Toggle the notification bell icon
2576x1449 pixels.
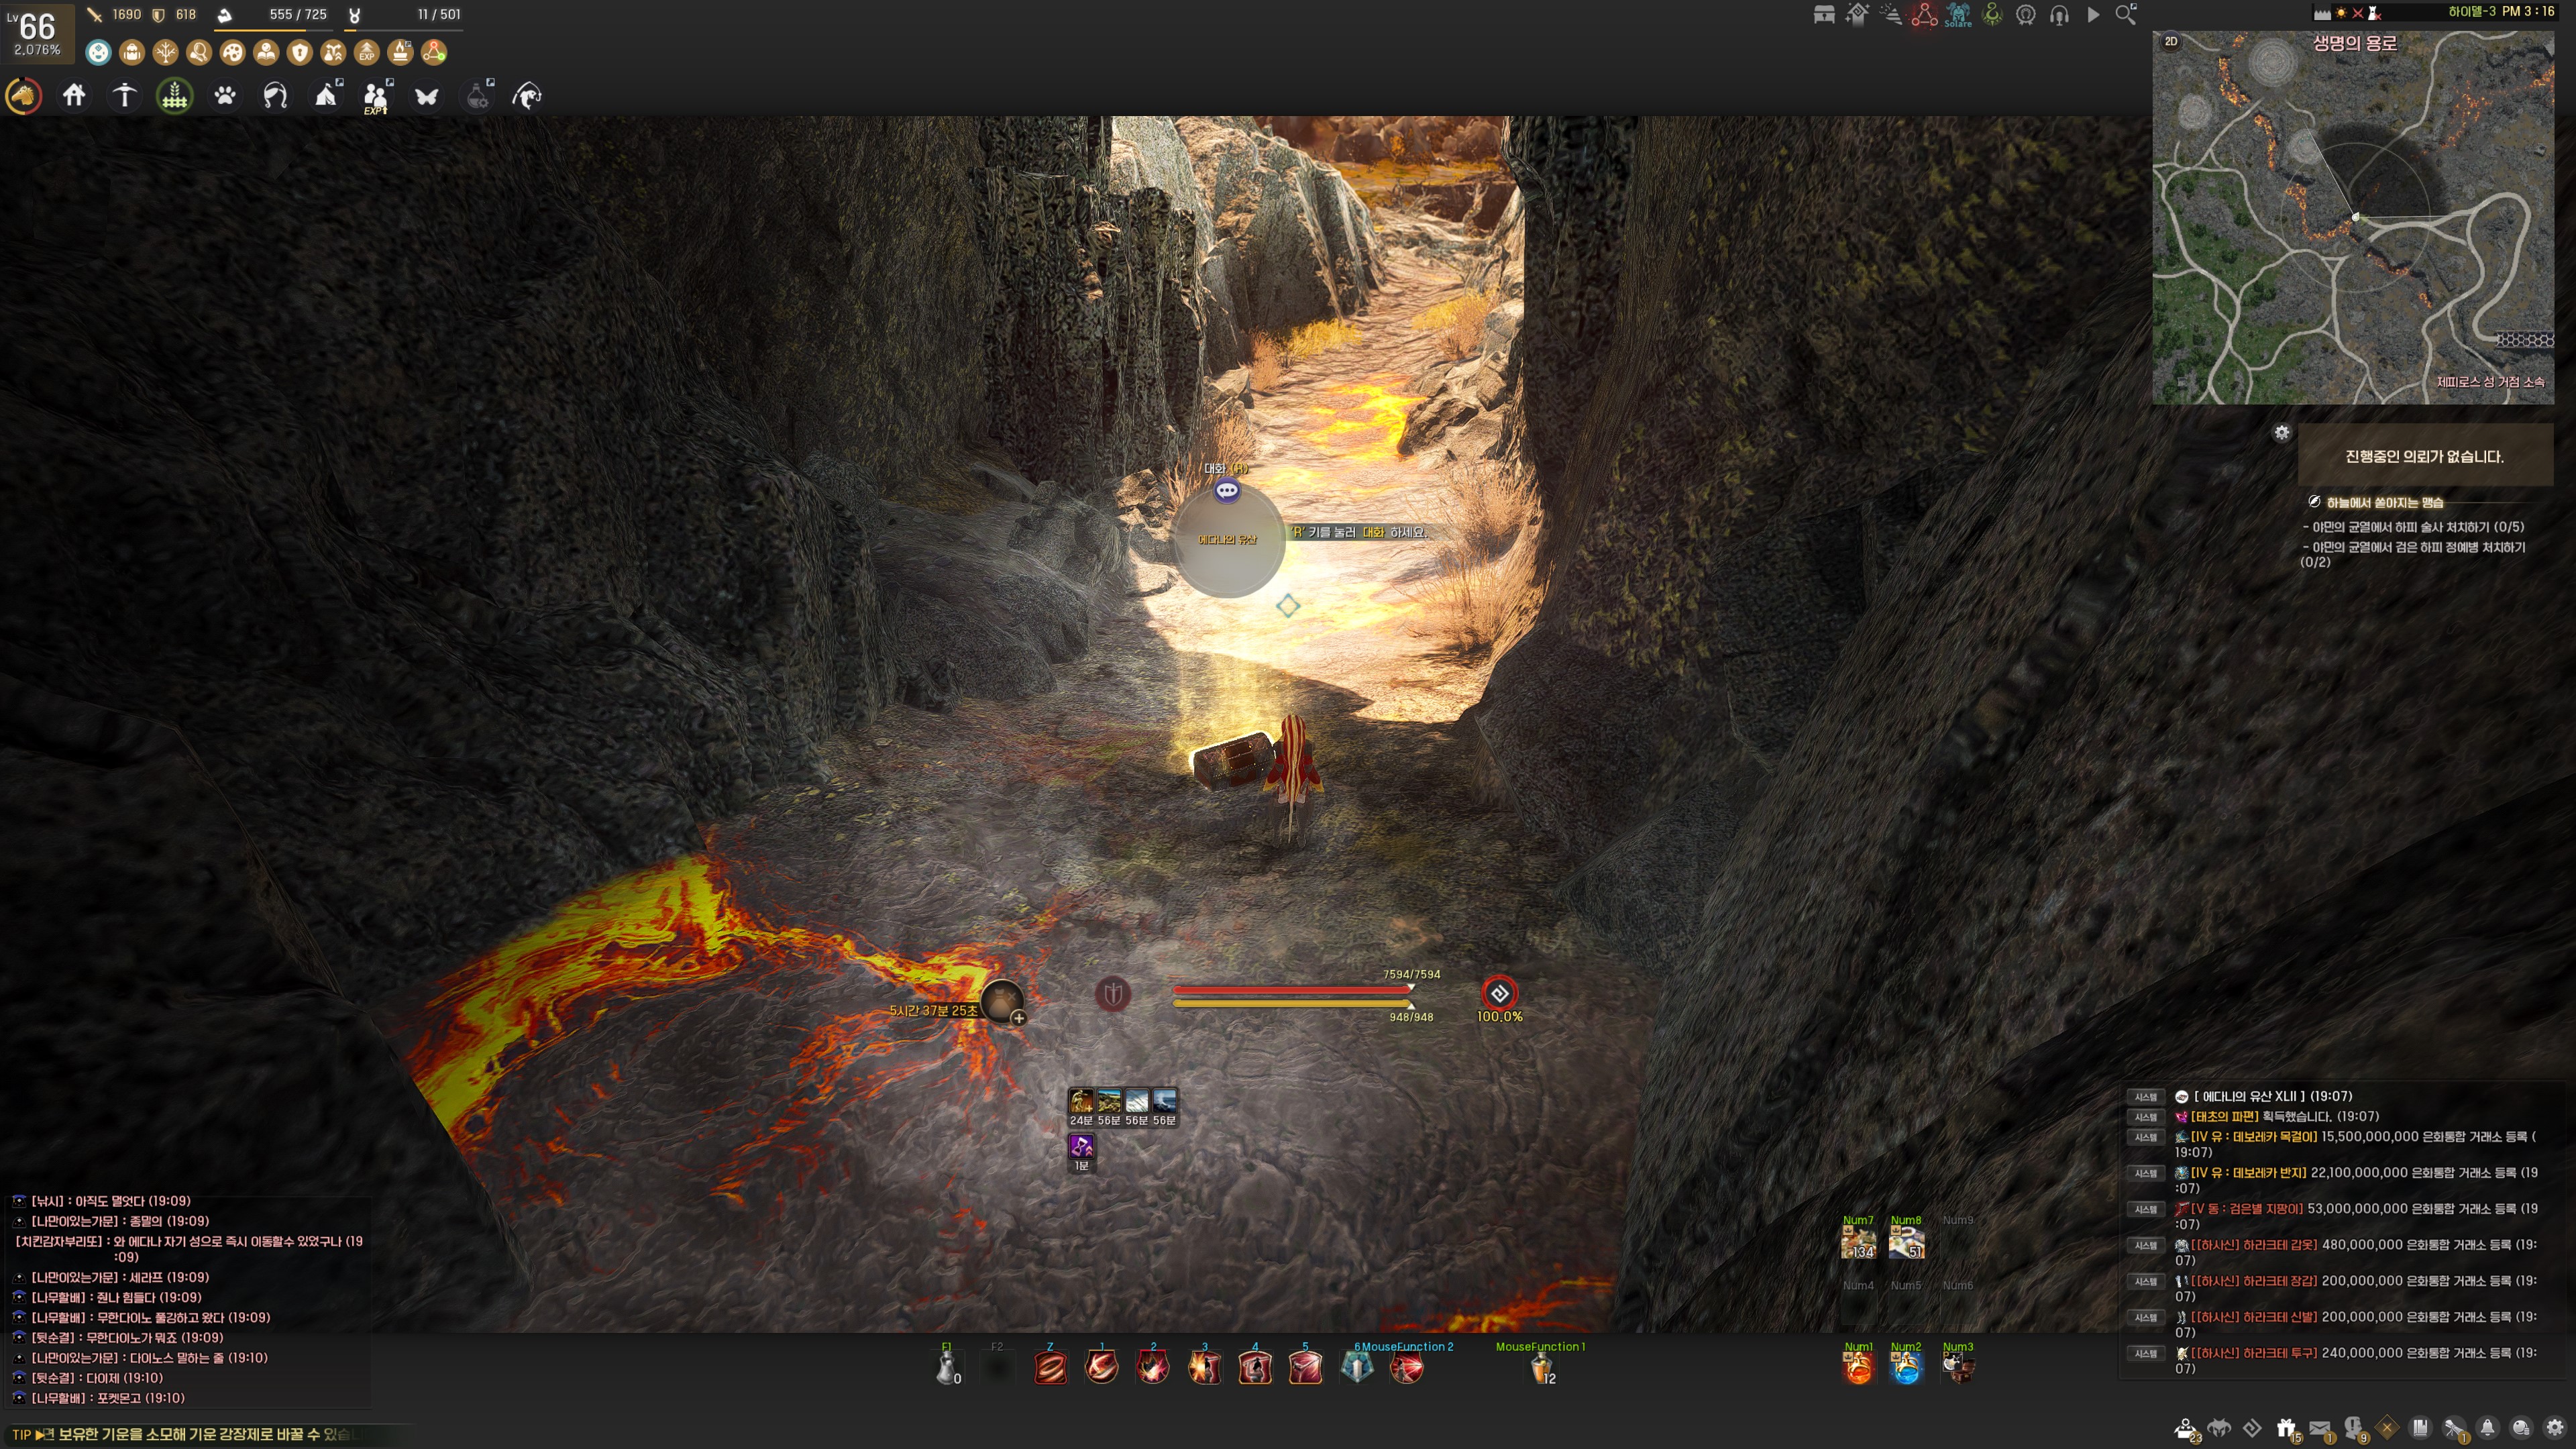coord(2487,1428)
